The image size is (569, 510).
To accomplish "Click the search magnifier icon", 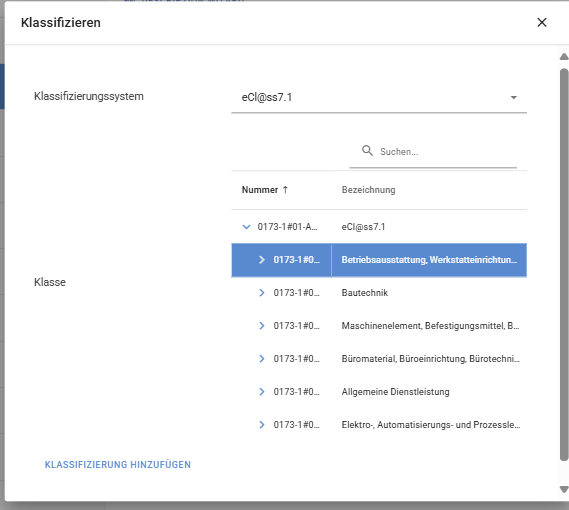I will (367, 151).
